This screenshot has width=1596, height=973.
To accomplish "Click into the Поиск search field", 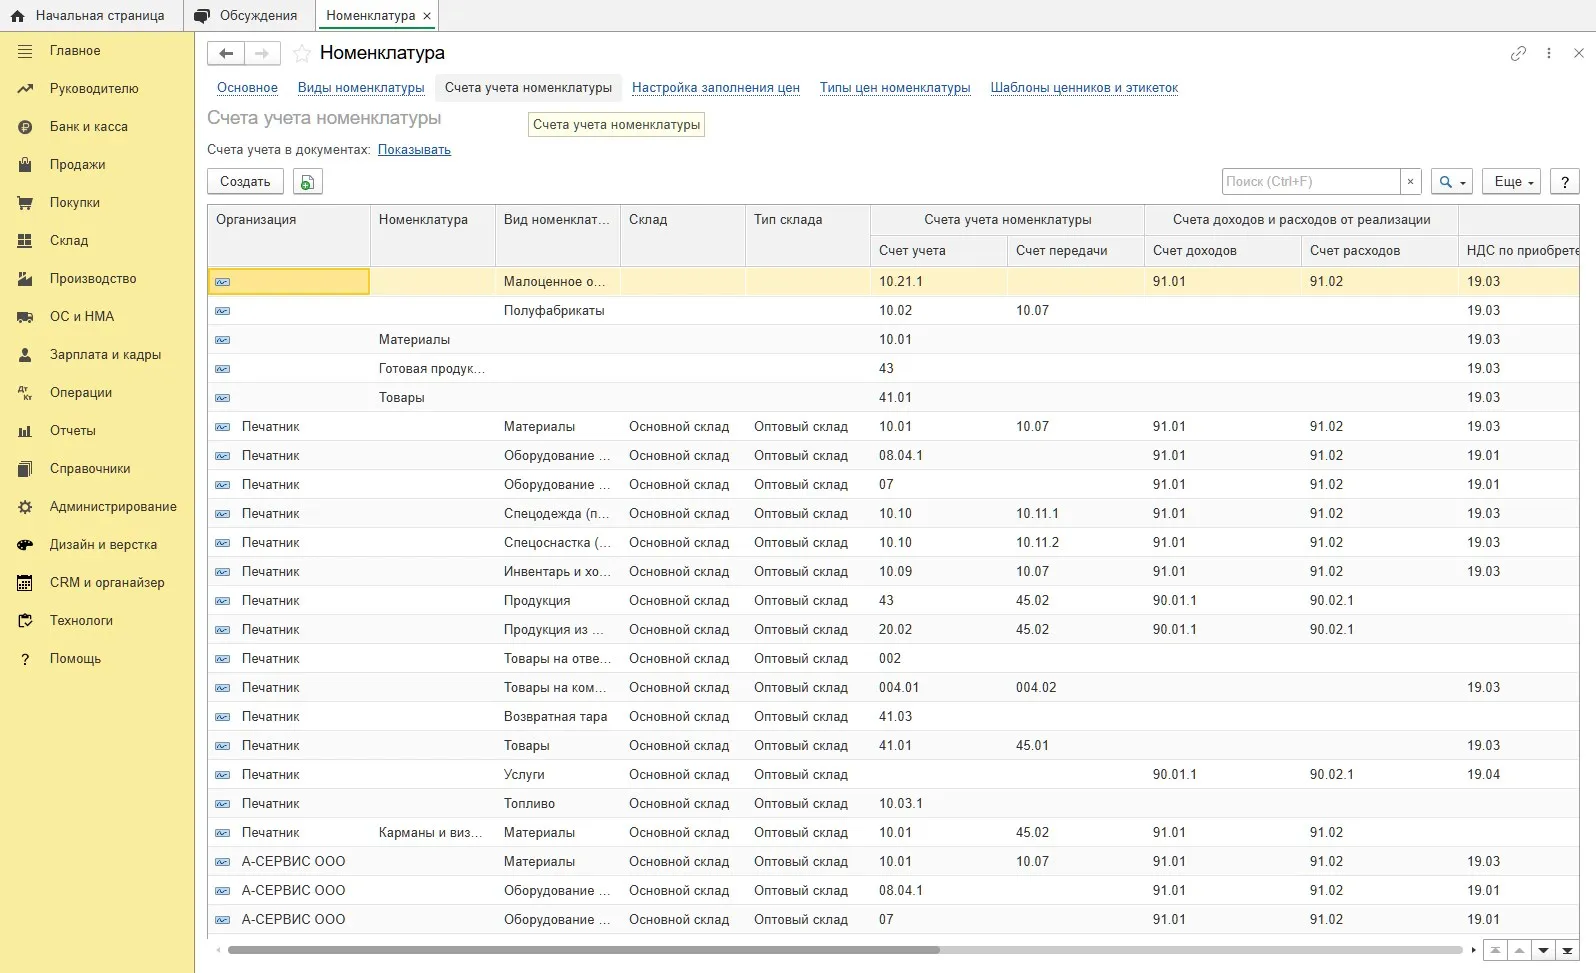I will coord(1311,181).
